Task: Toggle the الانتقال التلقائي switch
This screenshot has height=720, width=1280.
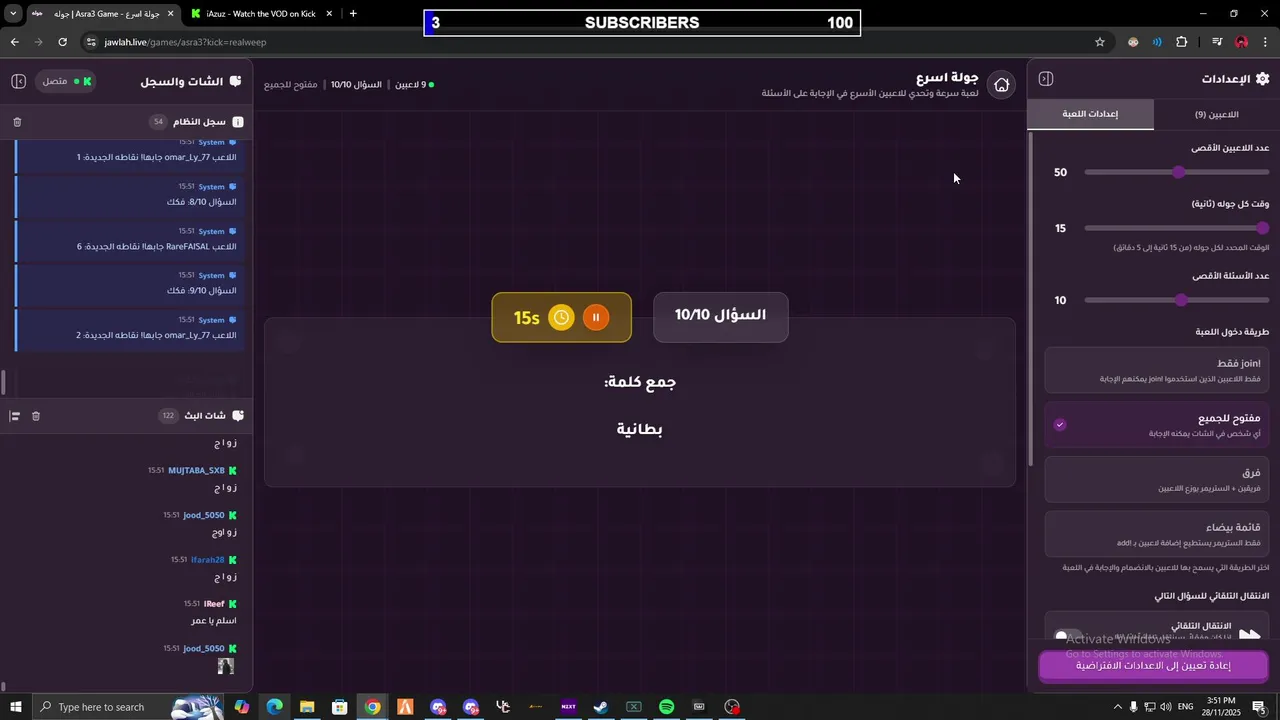Action: pos(1069,635)
